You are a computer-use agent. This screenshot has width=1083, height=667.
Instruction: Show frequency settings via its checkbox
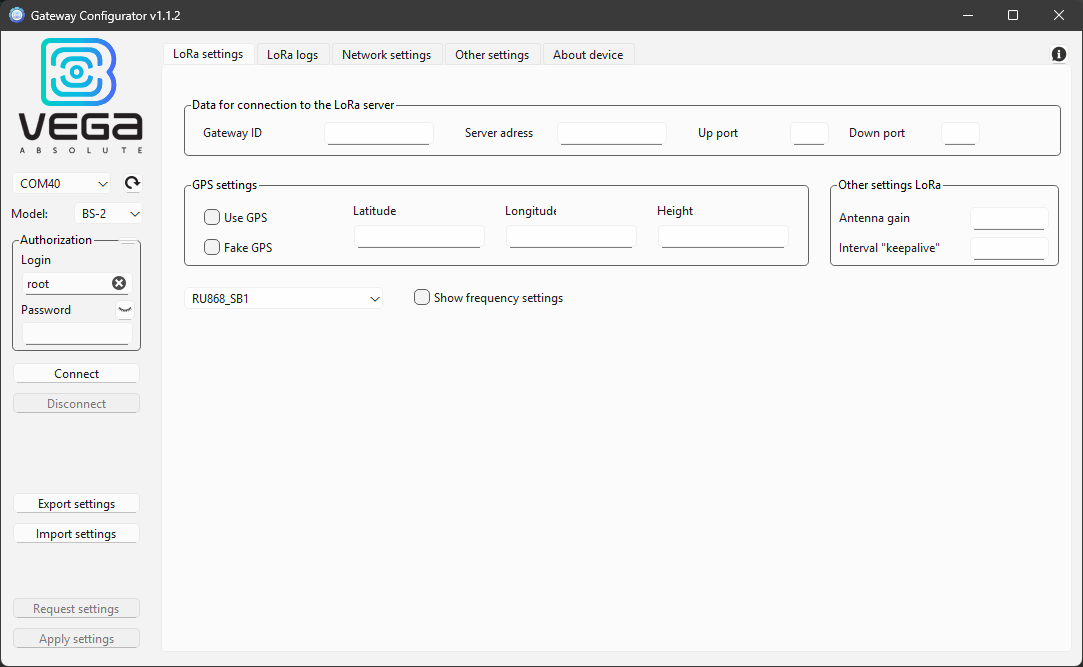click(421, 297)
